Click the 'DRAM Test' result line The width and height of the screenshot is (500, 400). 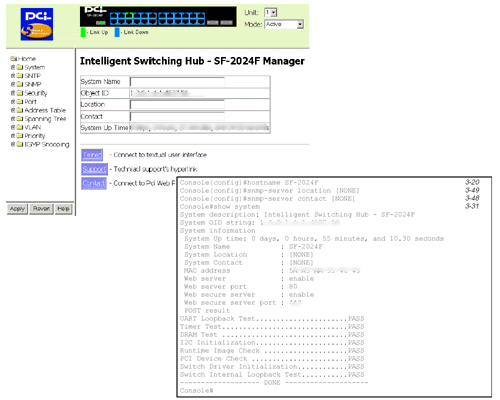272,335
